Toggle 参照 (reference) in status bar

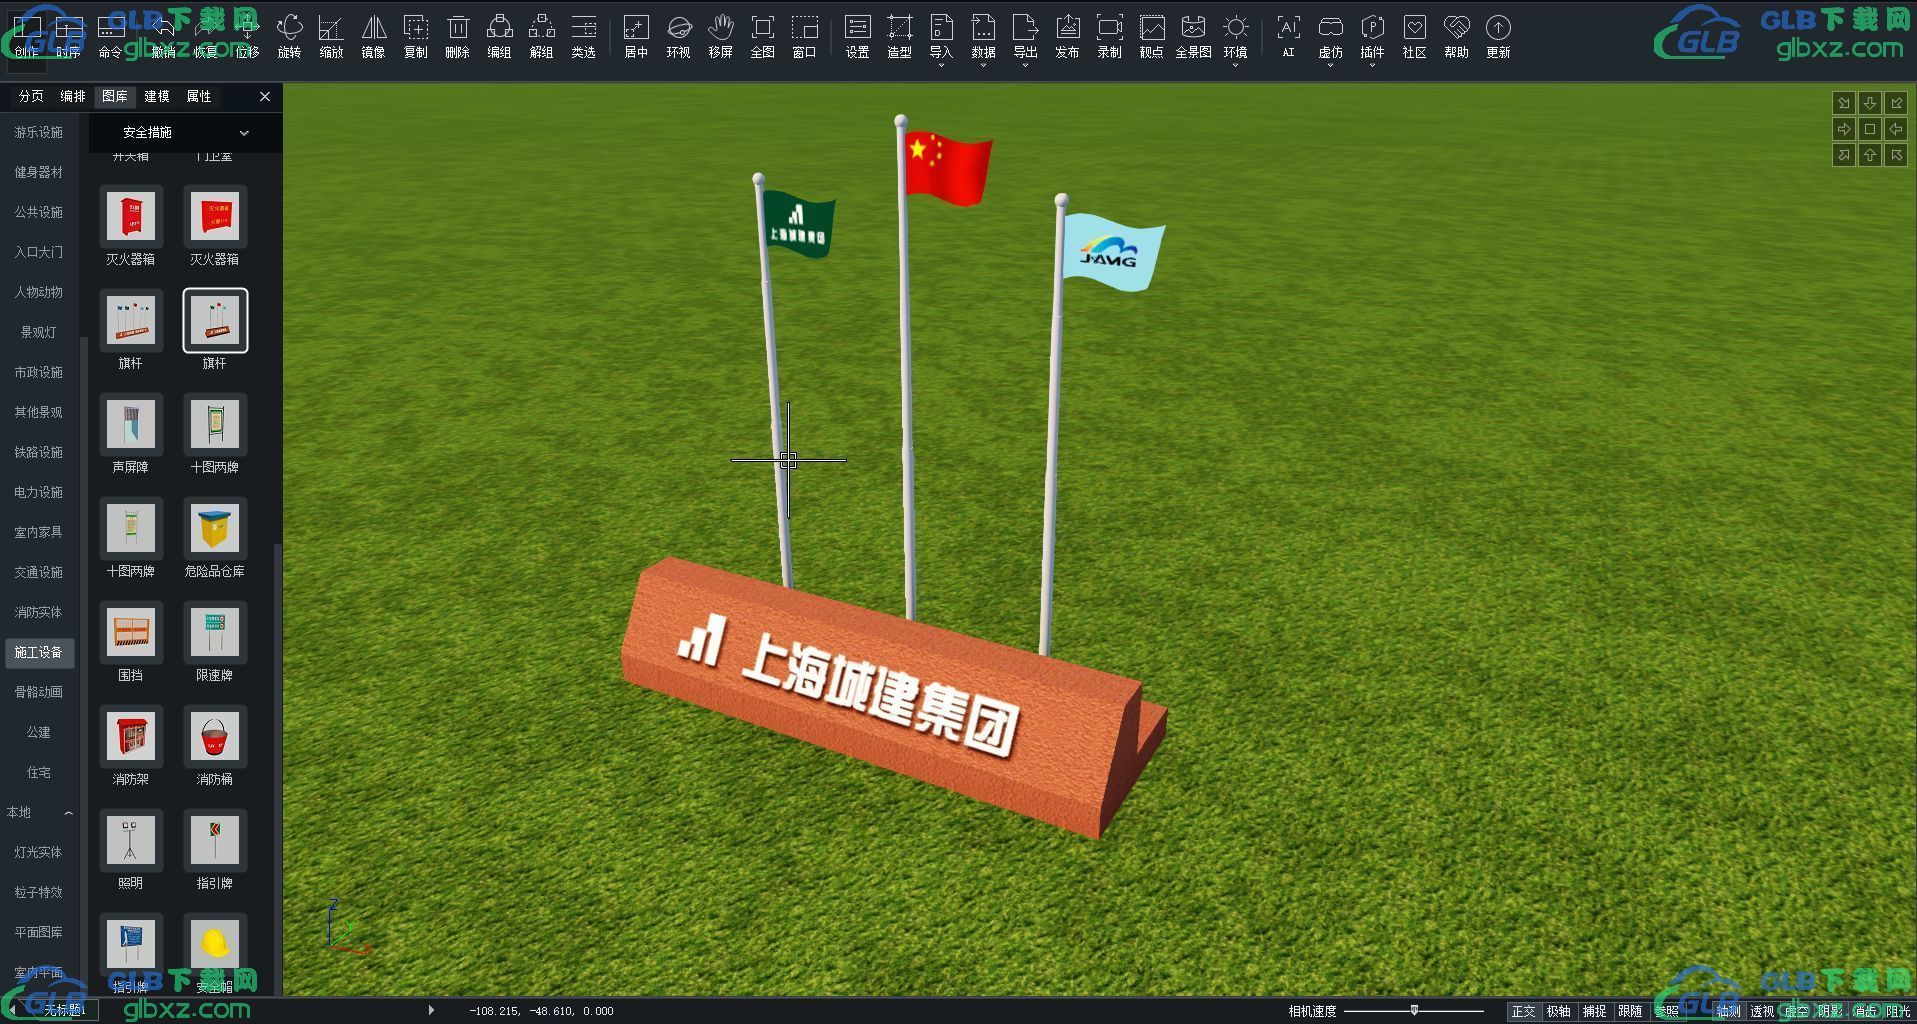click(1667, 1011)
